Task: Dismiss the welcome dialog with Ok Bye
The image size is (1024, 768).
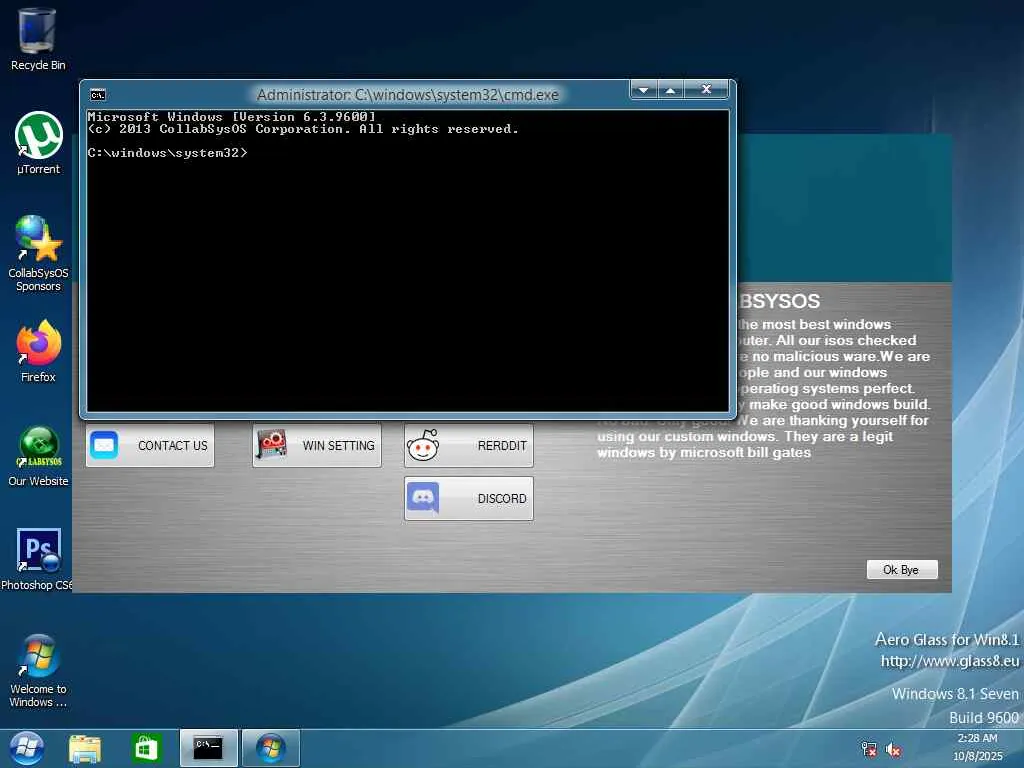Action: pyautogui.click(x=902, y=569)
